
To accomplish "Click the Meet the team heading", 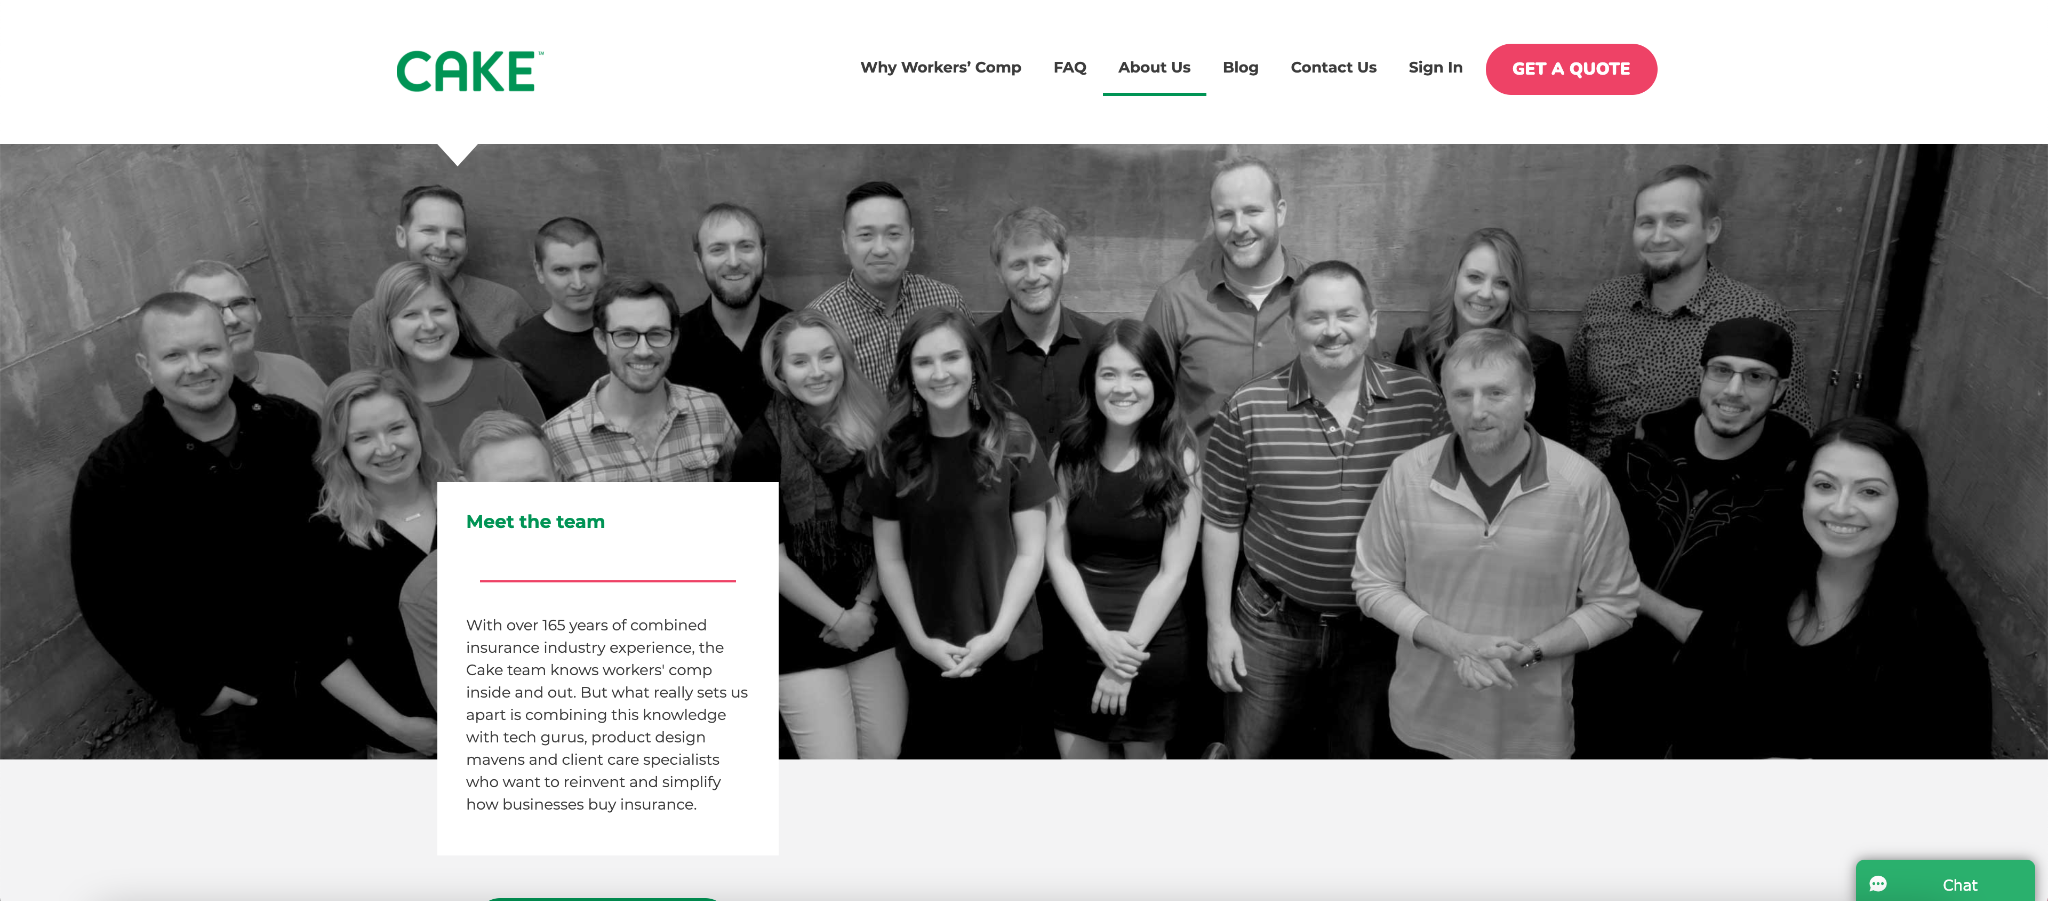I will point(535,521).
